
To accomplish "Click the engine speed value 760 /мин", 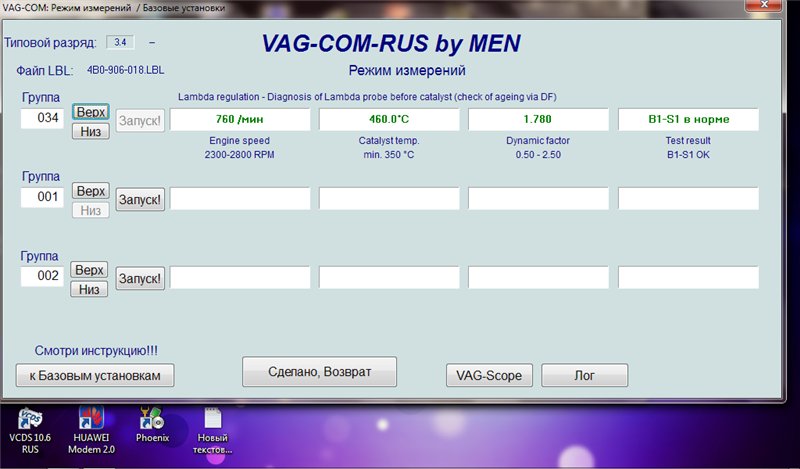I will coord(240,119).
